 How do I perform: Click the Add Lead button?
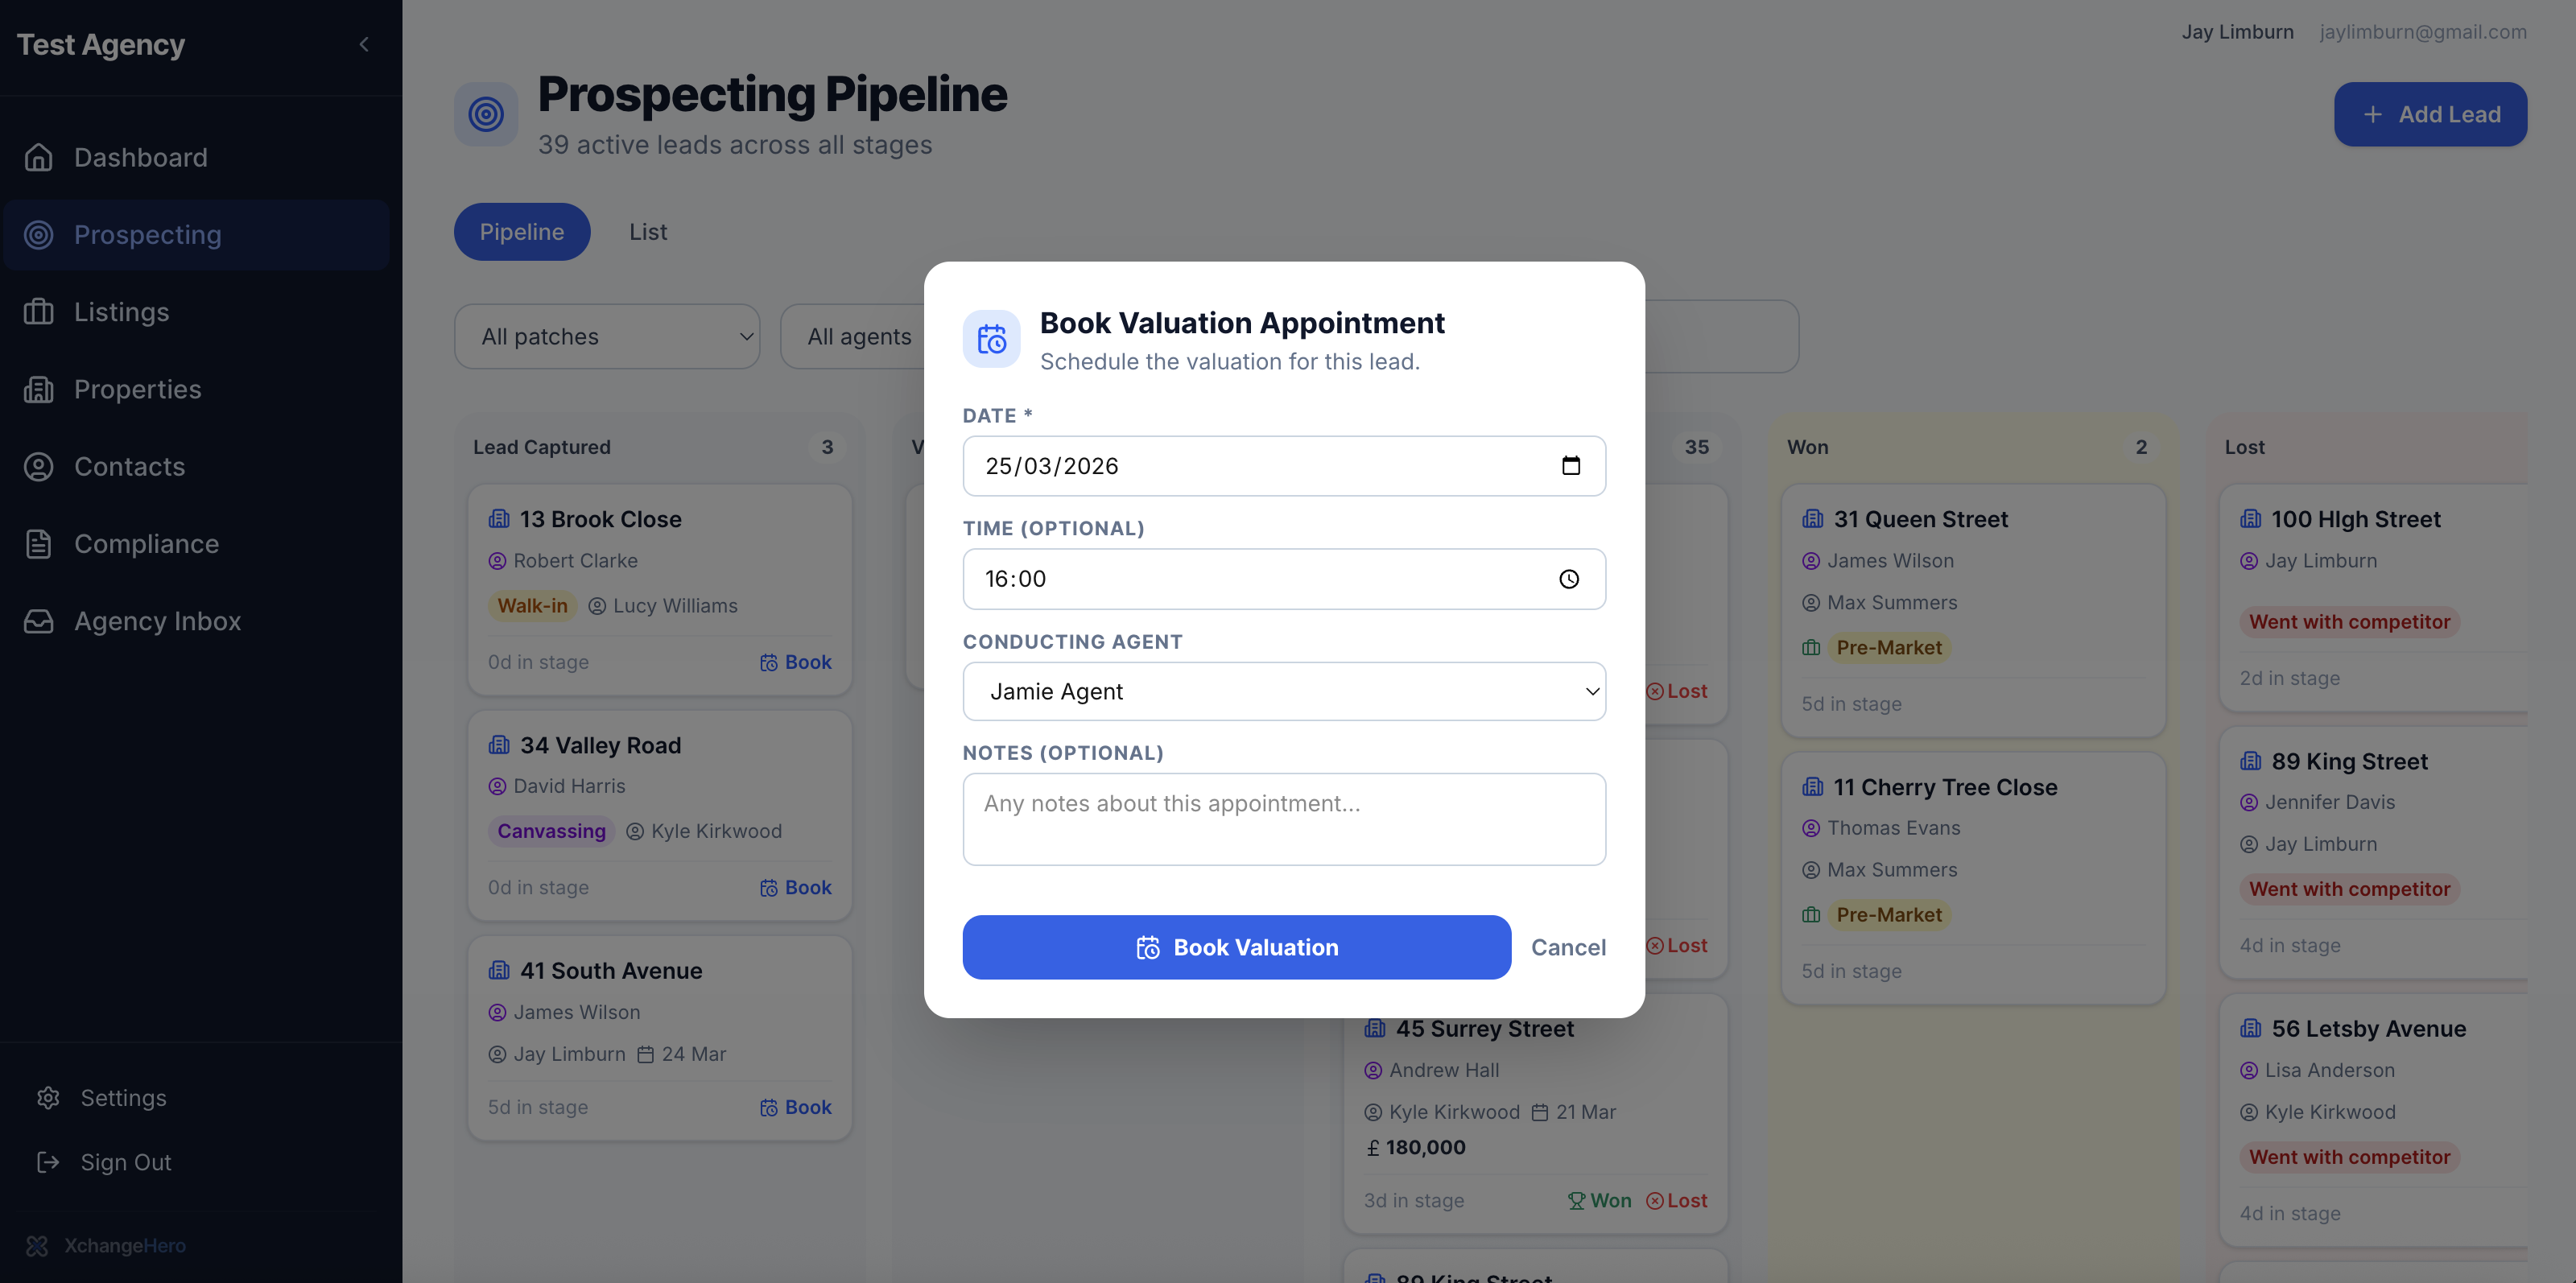2429,115
